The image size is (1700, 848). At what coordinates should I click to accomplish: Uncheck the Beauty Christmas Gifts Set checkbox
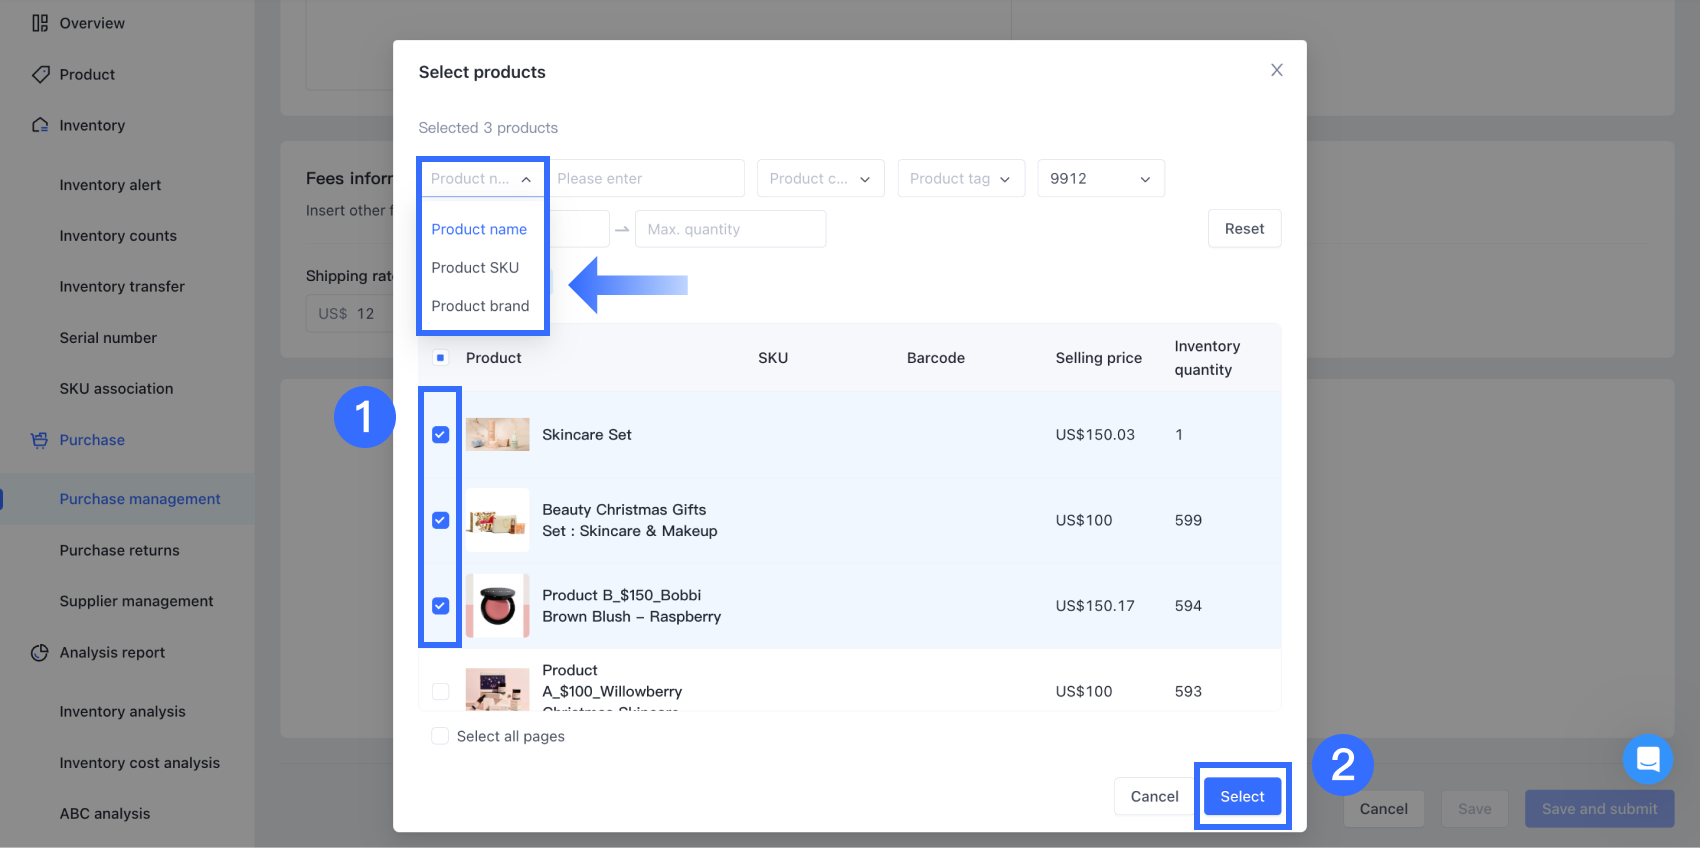coord(440,520)
